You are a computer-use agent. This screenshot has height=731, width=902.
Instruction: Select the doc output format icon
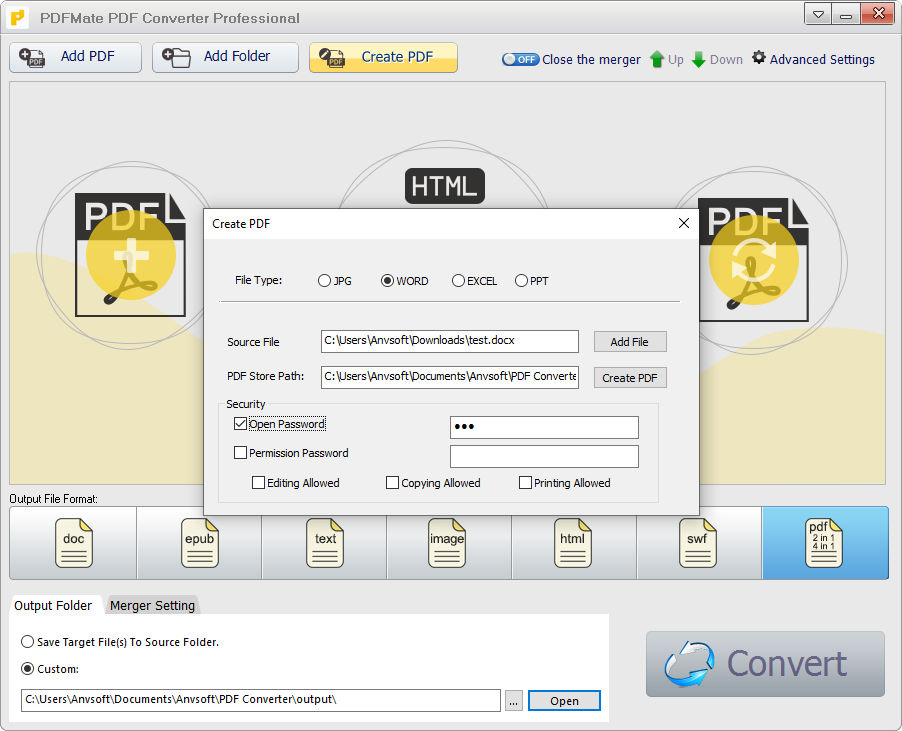coord(72,541)
